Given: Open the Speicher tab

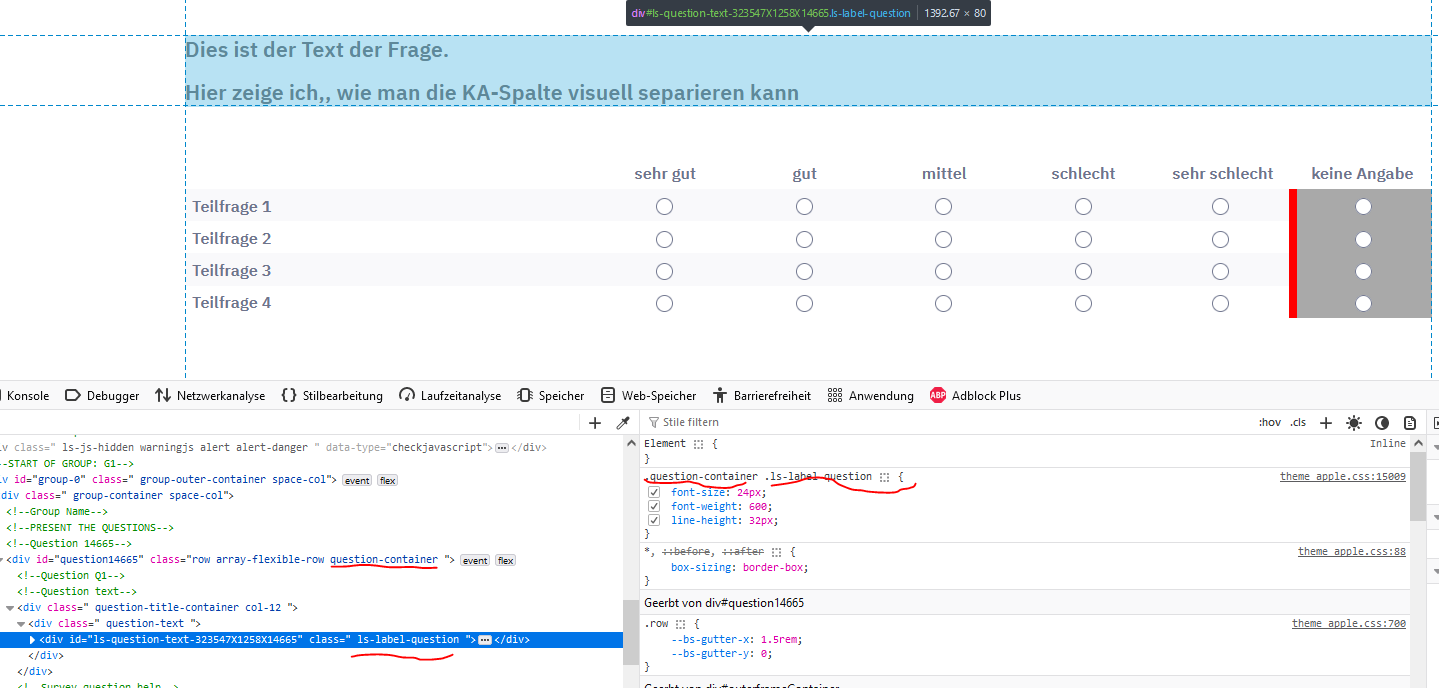Looking at the screenshot, I should coord(550,396).
